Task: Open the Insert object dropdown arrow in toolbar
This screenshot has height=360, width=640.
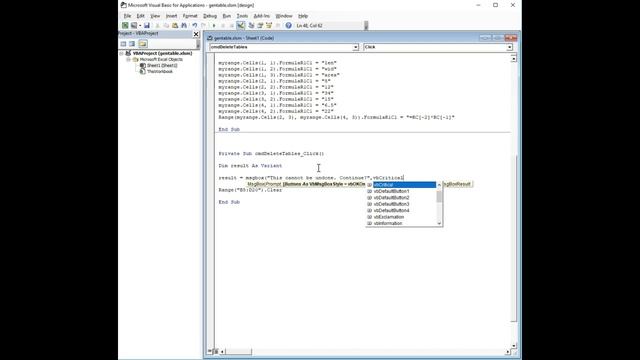Action: click(140, 25)
